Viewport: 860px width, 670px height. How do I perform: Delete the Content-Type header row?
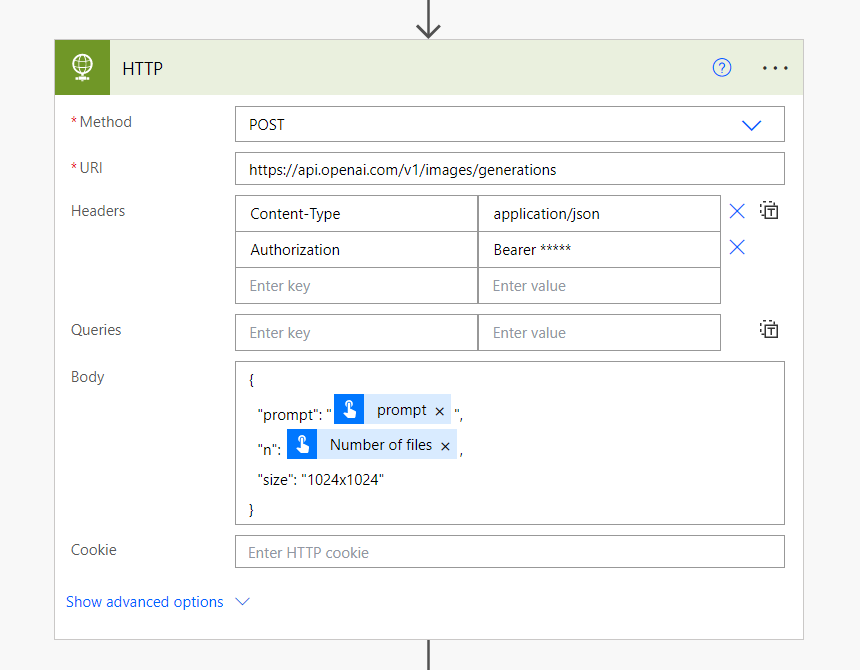pyautogui.click(x=737, y=211)
